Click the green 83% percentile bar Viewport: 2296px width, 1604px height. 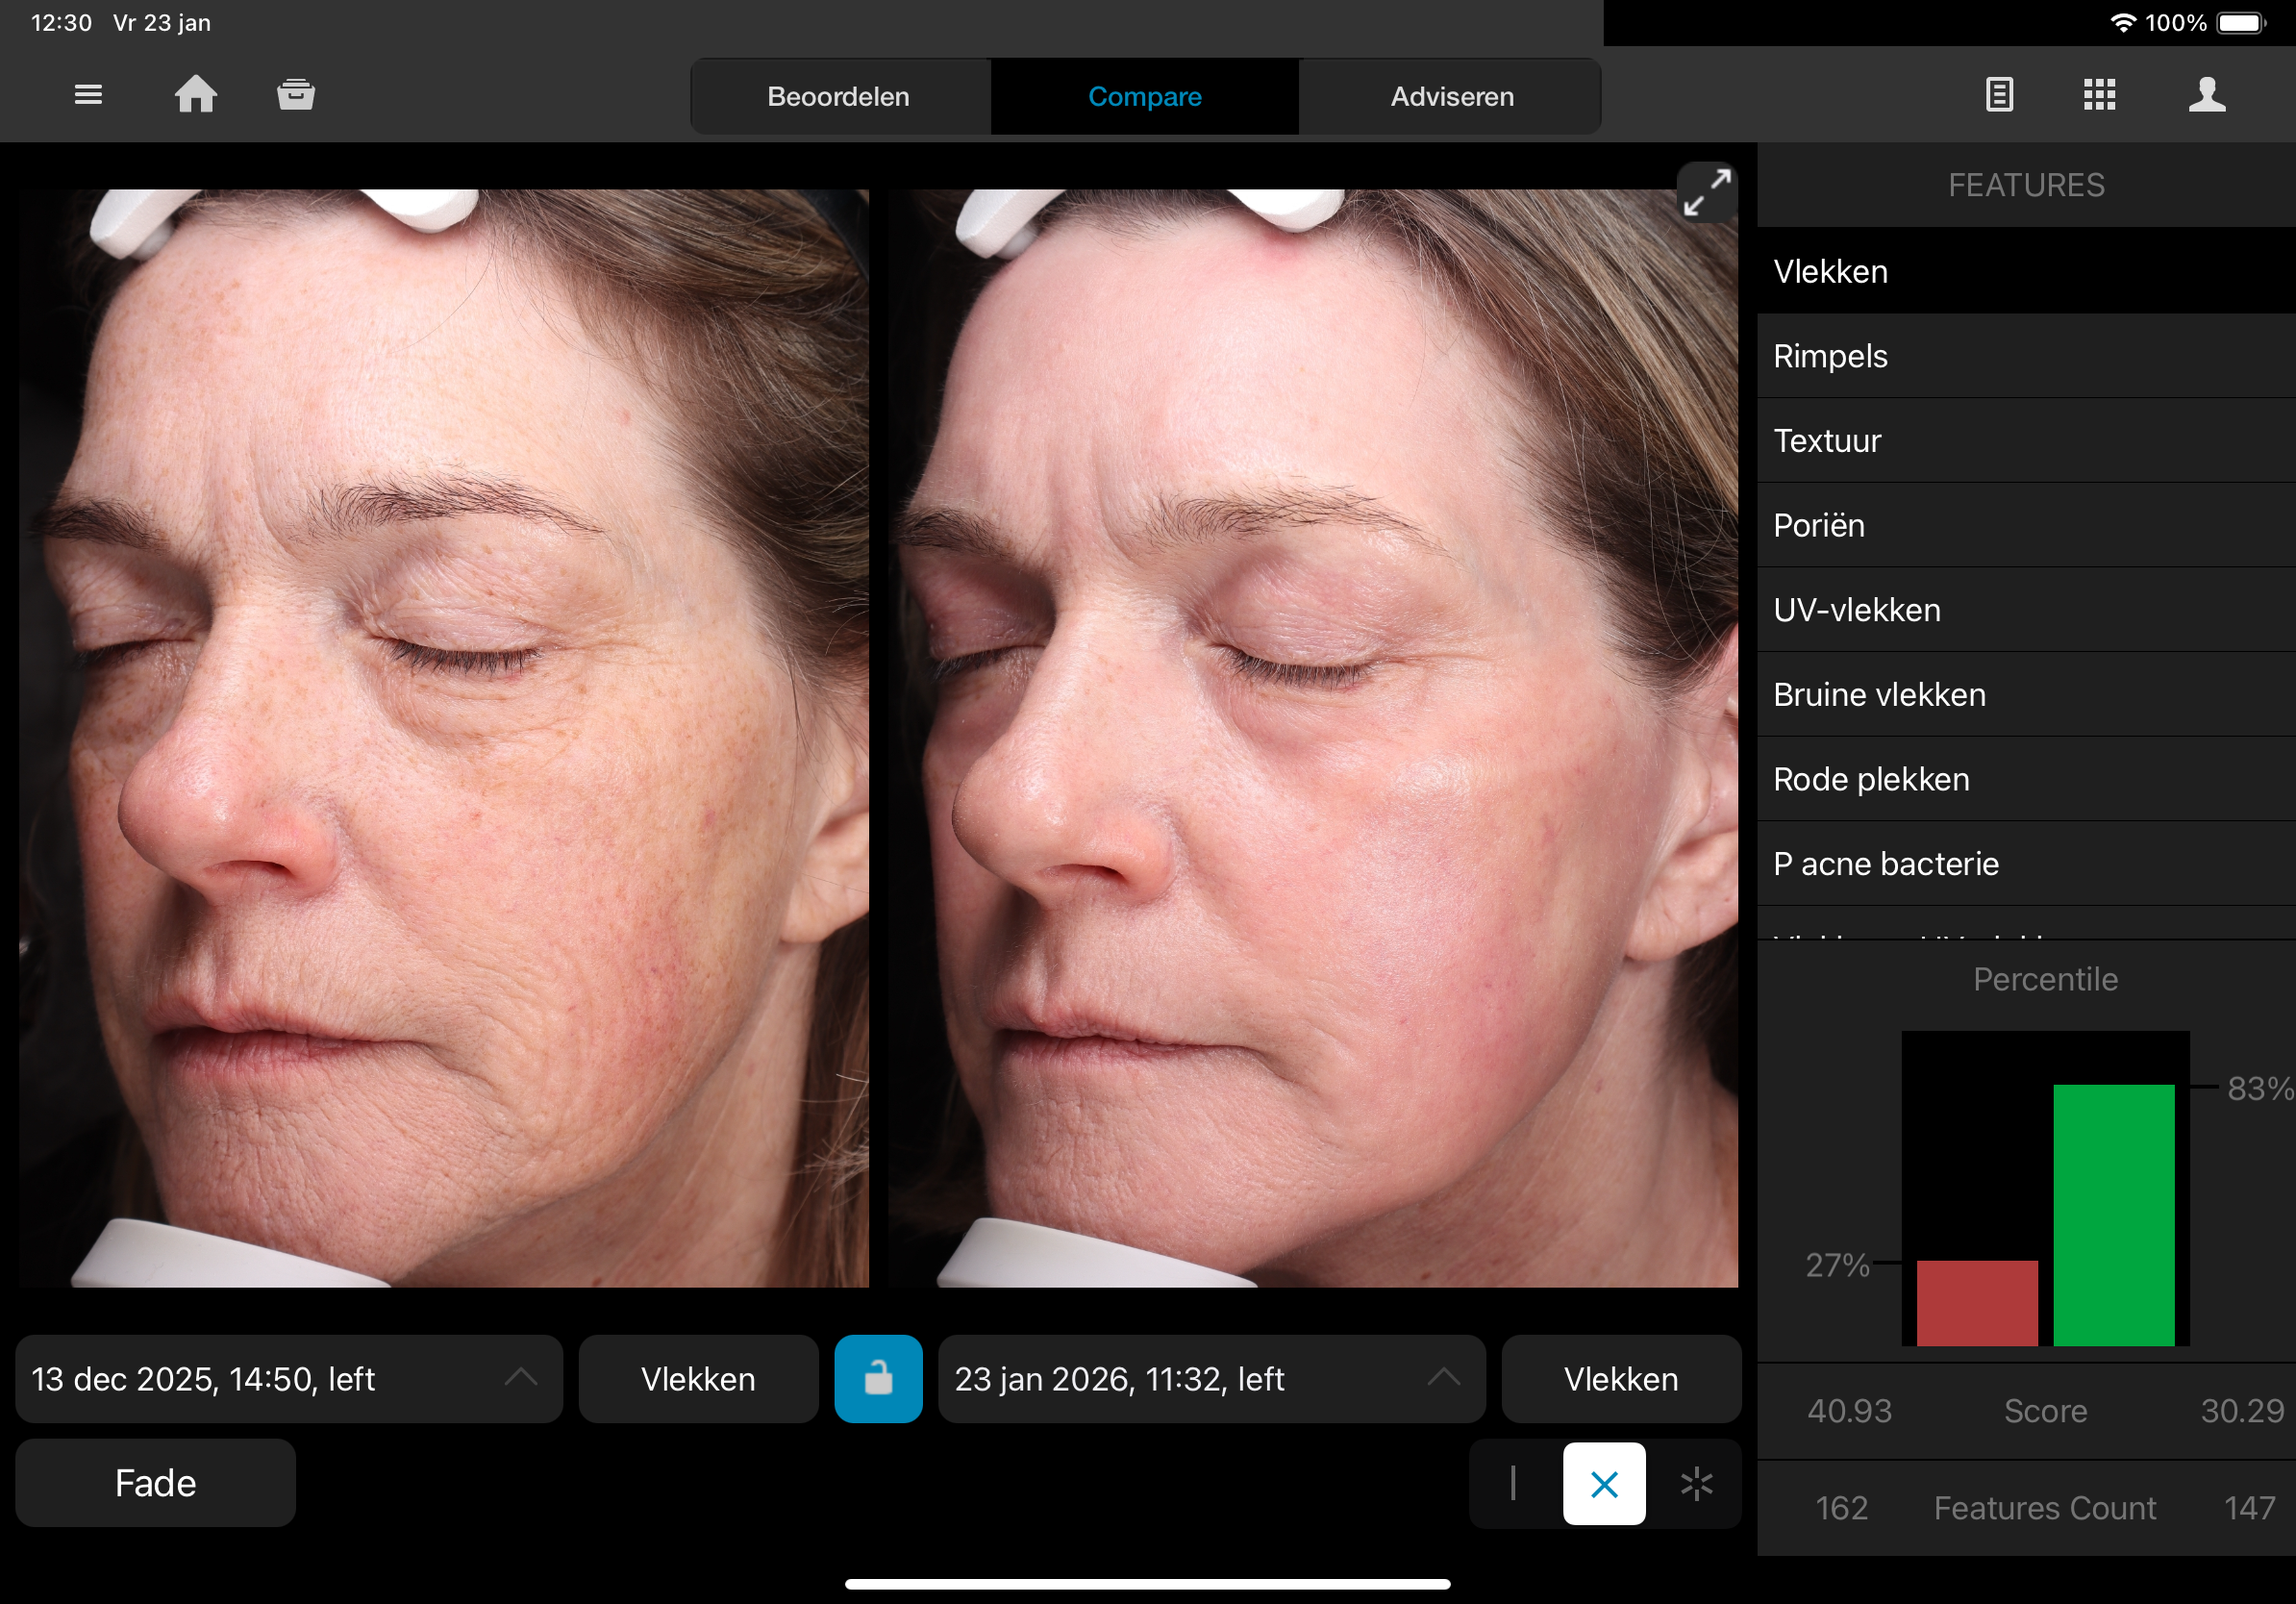tap(2114, 1215)
